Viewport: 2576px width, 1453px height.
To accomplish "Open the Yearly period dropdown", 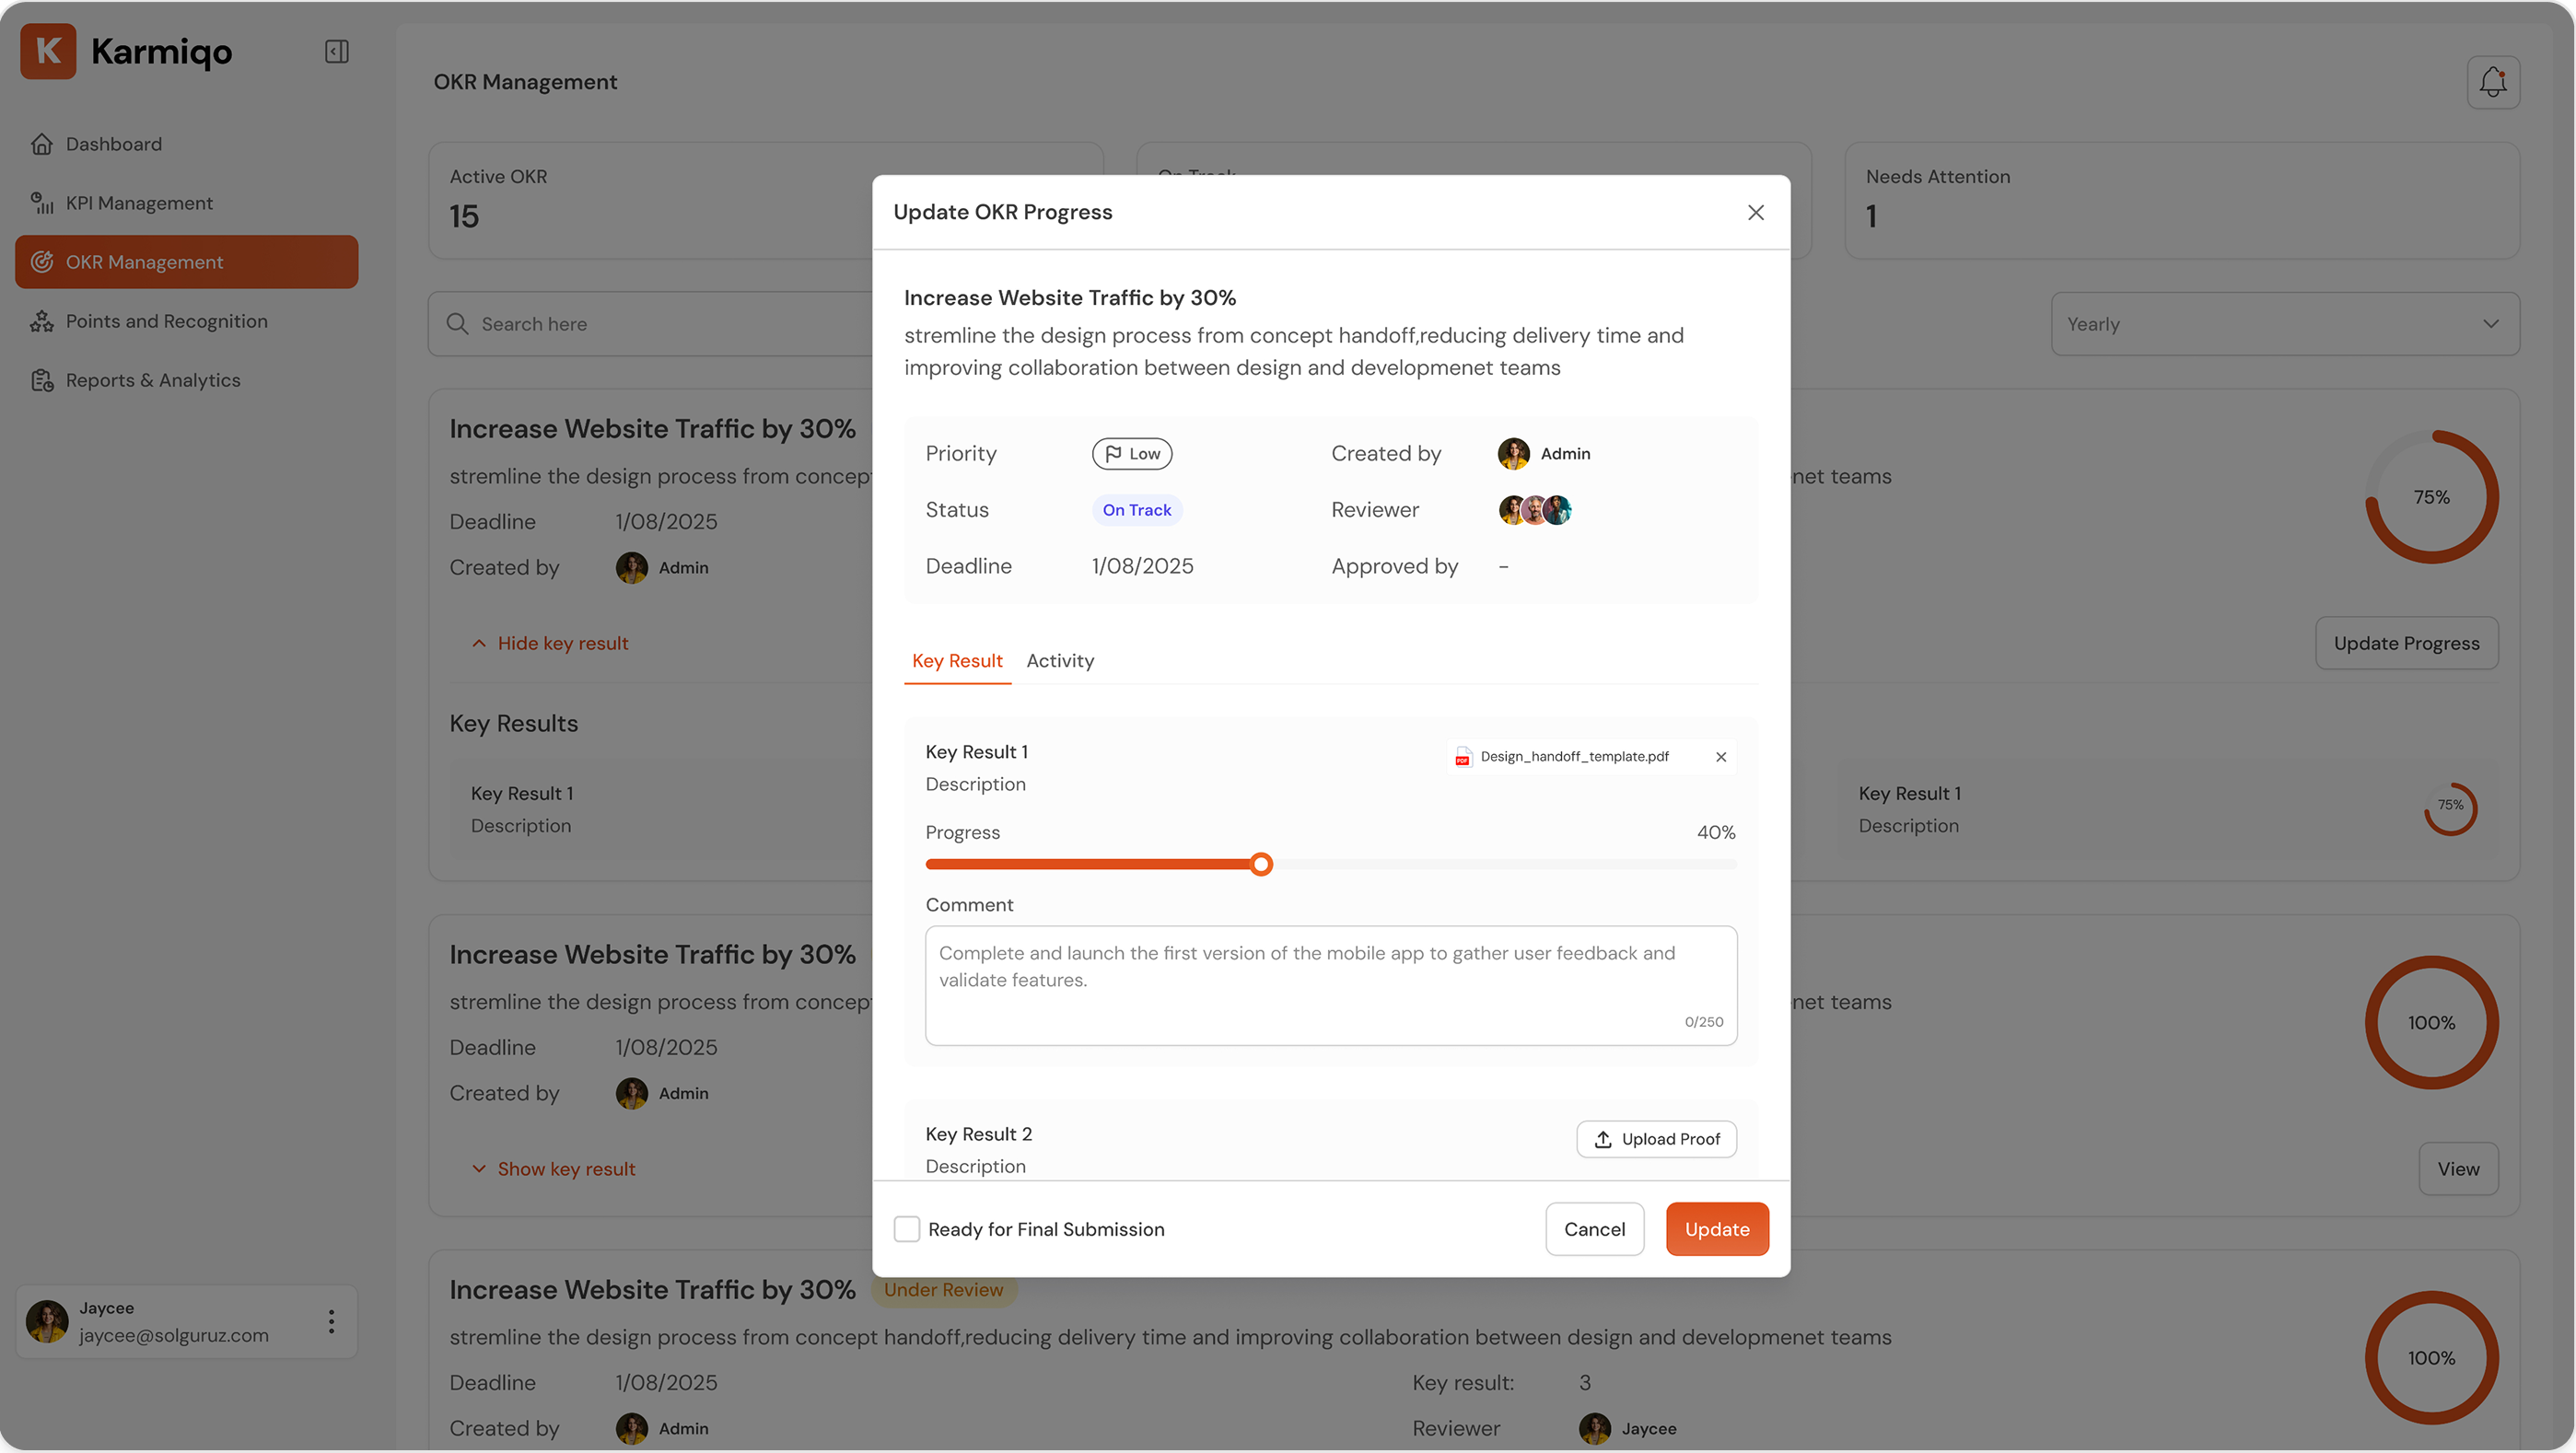I will (2285, 324).
